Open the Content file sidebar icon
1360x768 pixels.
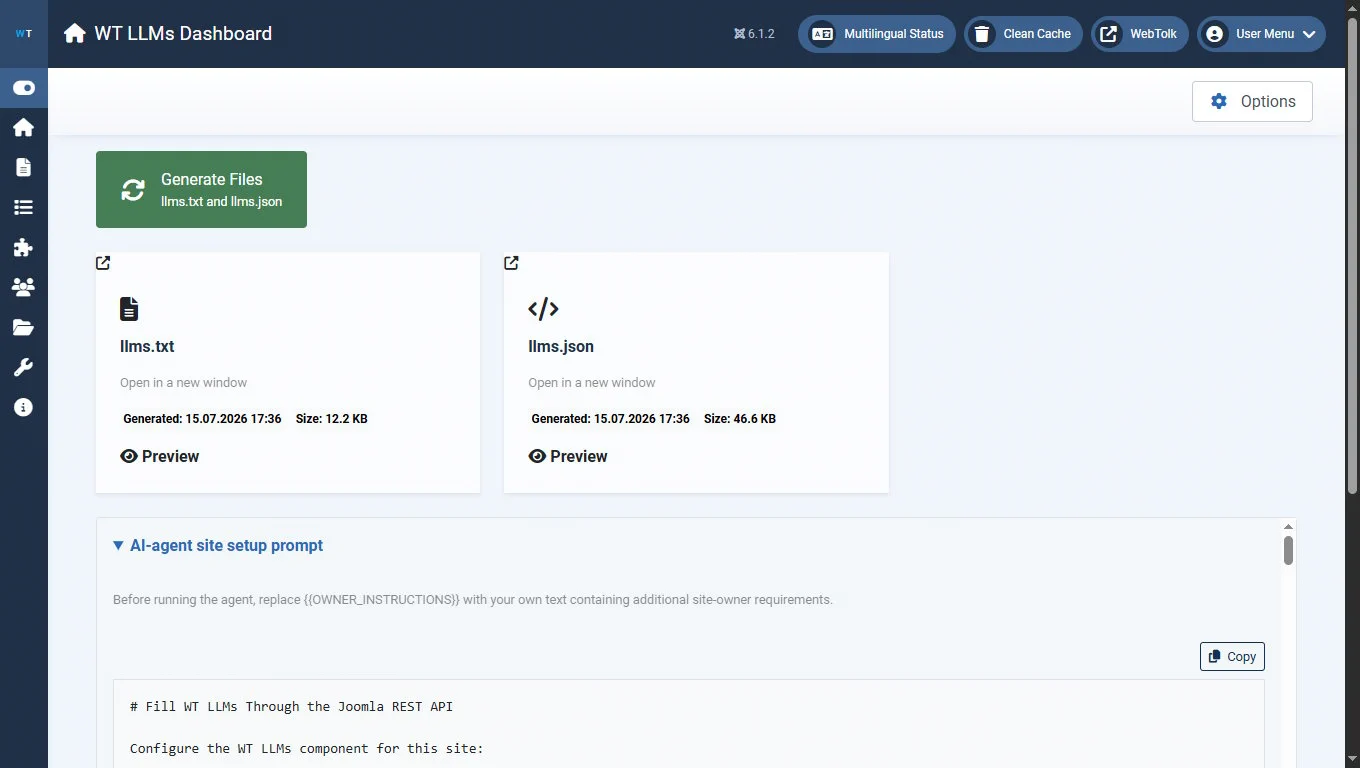coord(23,167)
